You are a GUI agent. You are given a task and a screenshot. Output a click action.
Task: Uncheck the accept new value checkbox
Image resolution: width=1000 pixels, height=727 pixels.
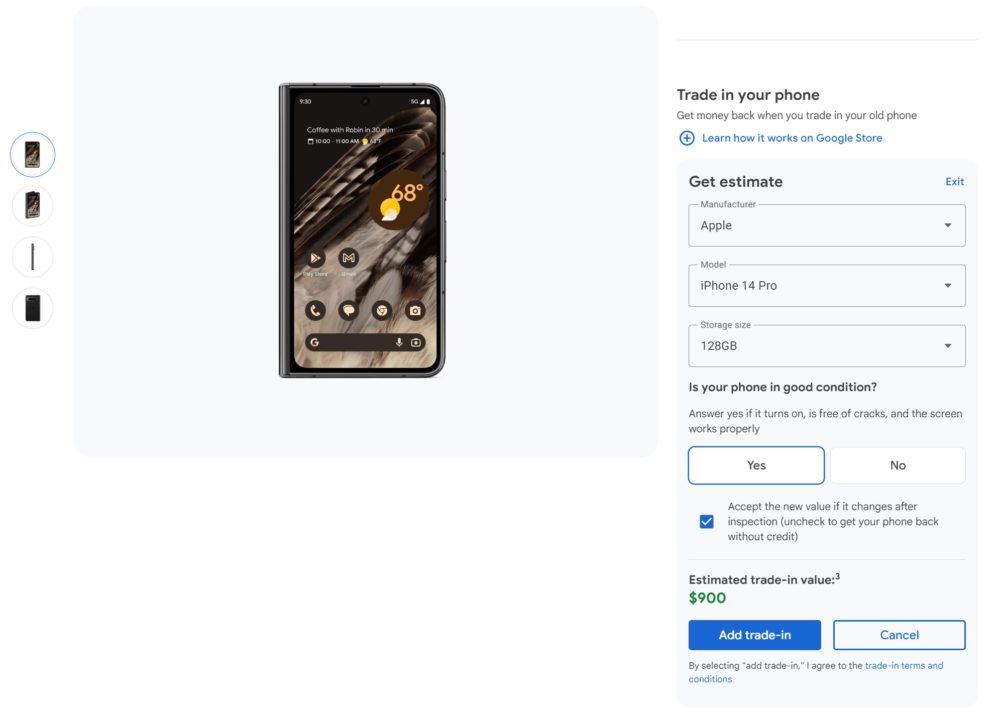click(707, 522)
